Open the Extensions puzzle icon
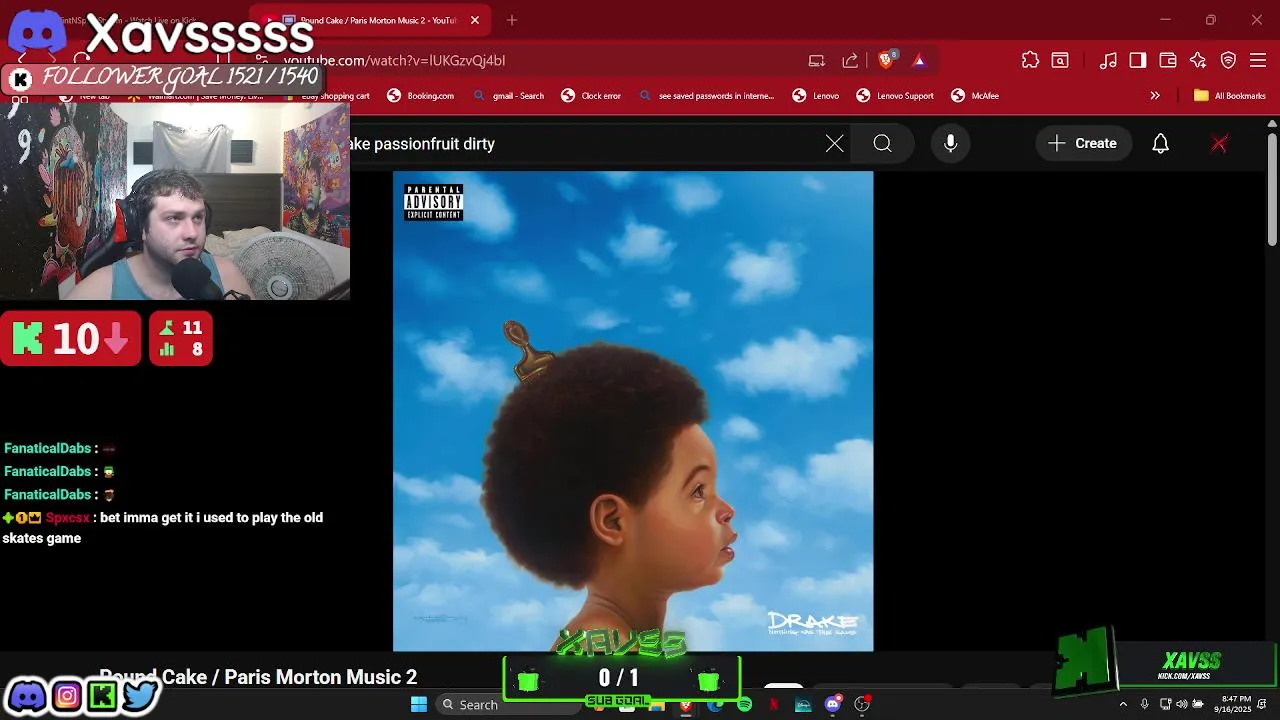The height and width of the screenshot is (720, 1280). pyautogui.click(x=1030, y=61)
